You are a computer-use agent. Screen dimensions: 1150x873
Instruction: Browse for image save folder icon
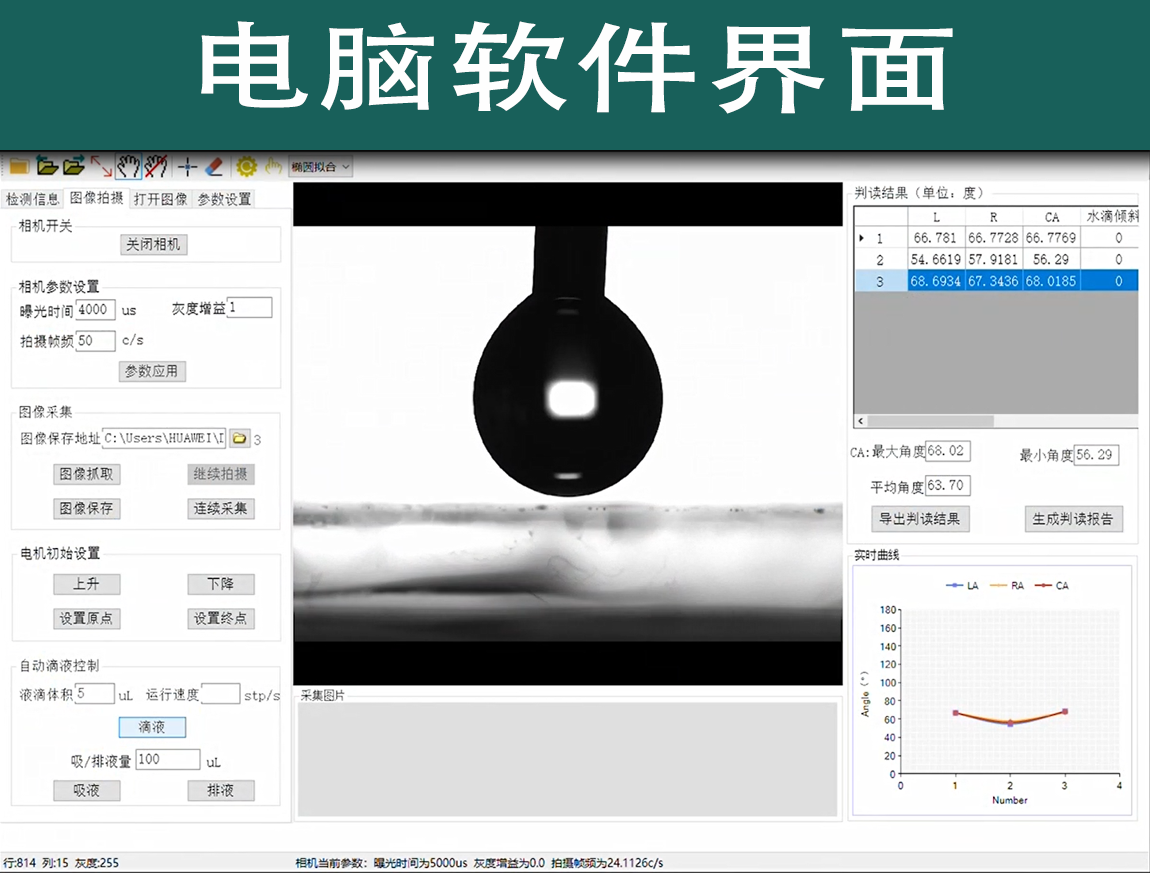[x=239, y=438]
